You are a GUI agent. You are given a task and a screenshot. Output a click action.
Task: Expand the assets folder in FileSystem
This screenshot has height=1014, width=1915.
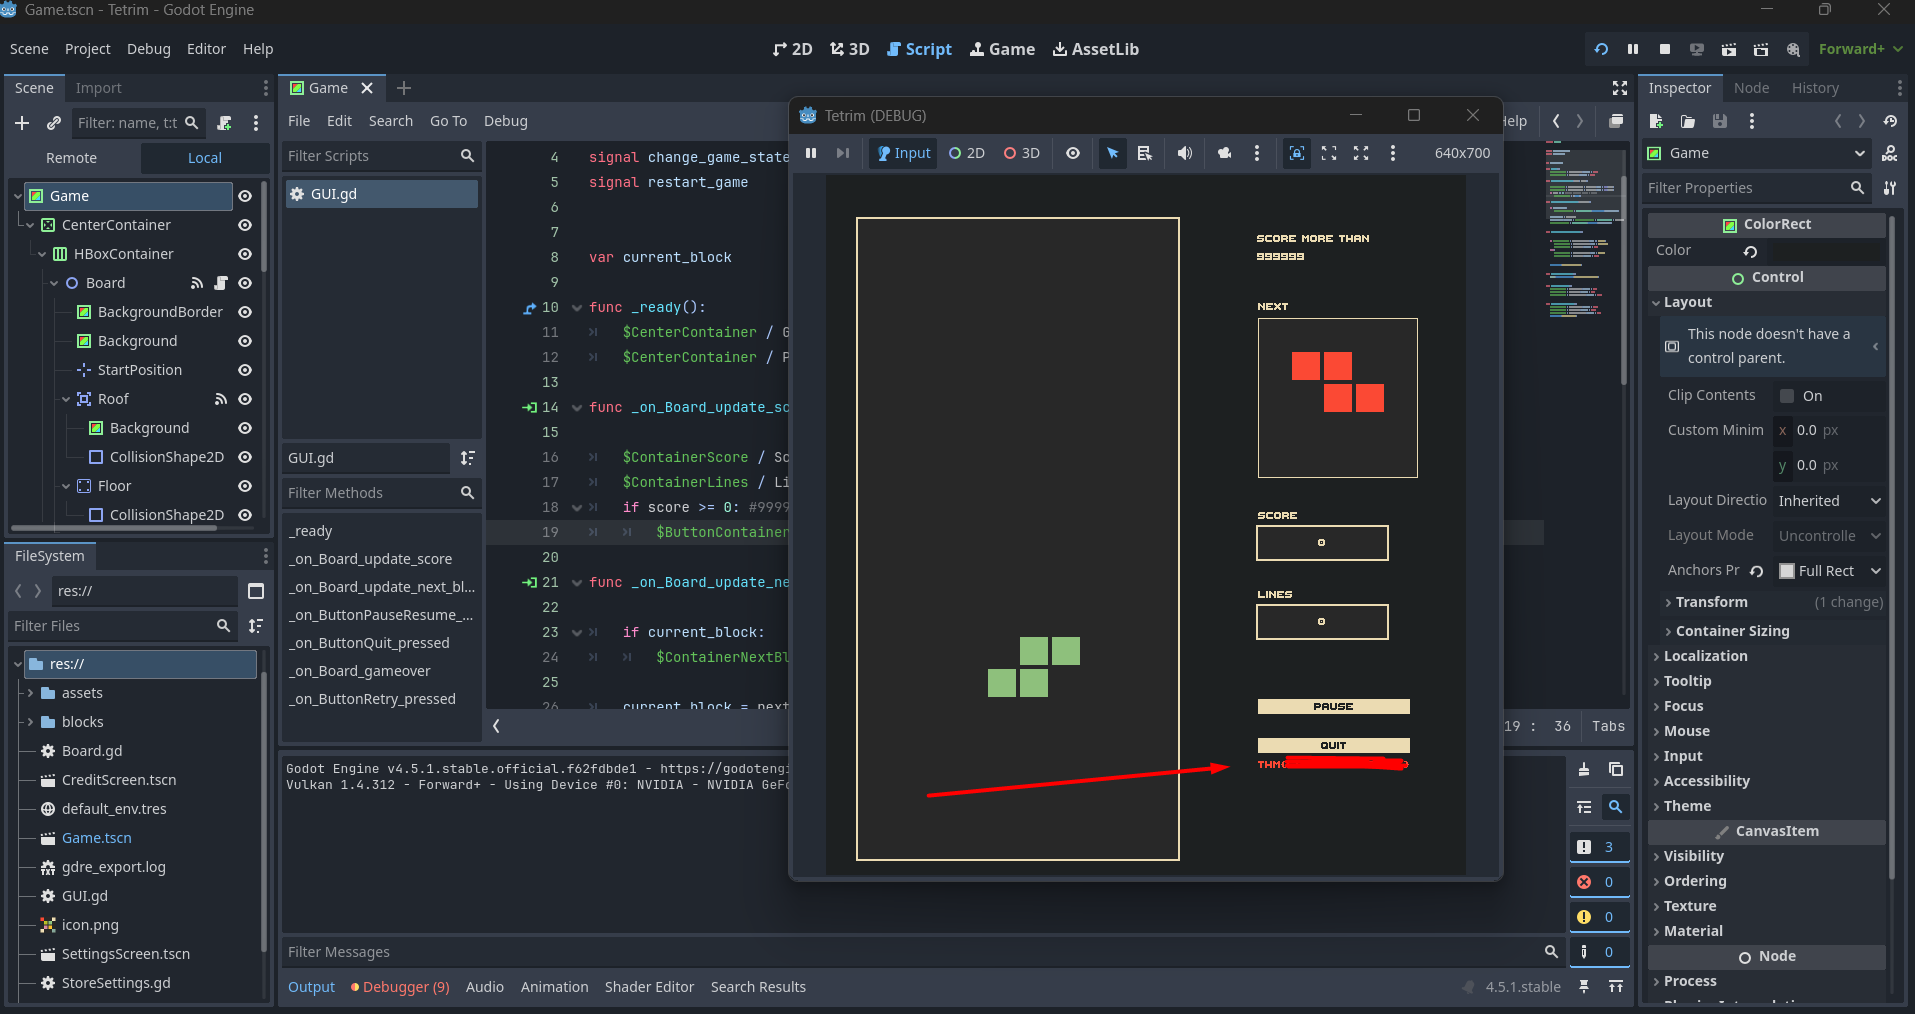(x=30, y=693)
